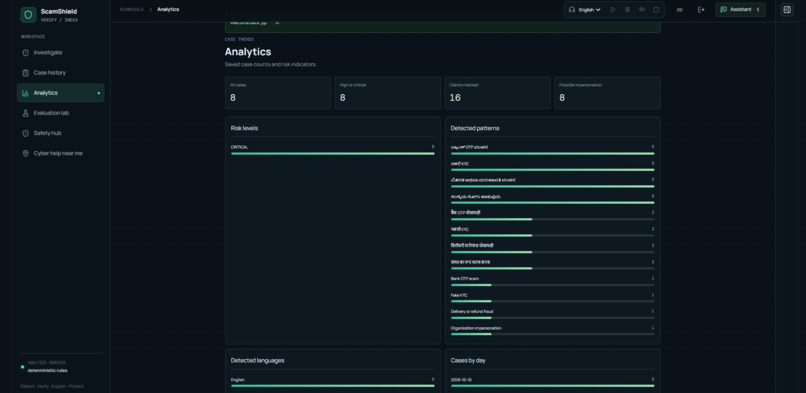The height and width of the screenshot is (393, 806).
Task: Navigate to Safety hub
Action: point(61,133)
